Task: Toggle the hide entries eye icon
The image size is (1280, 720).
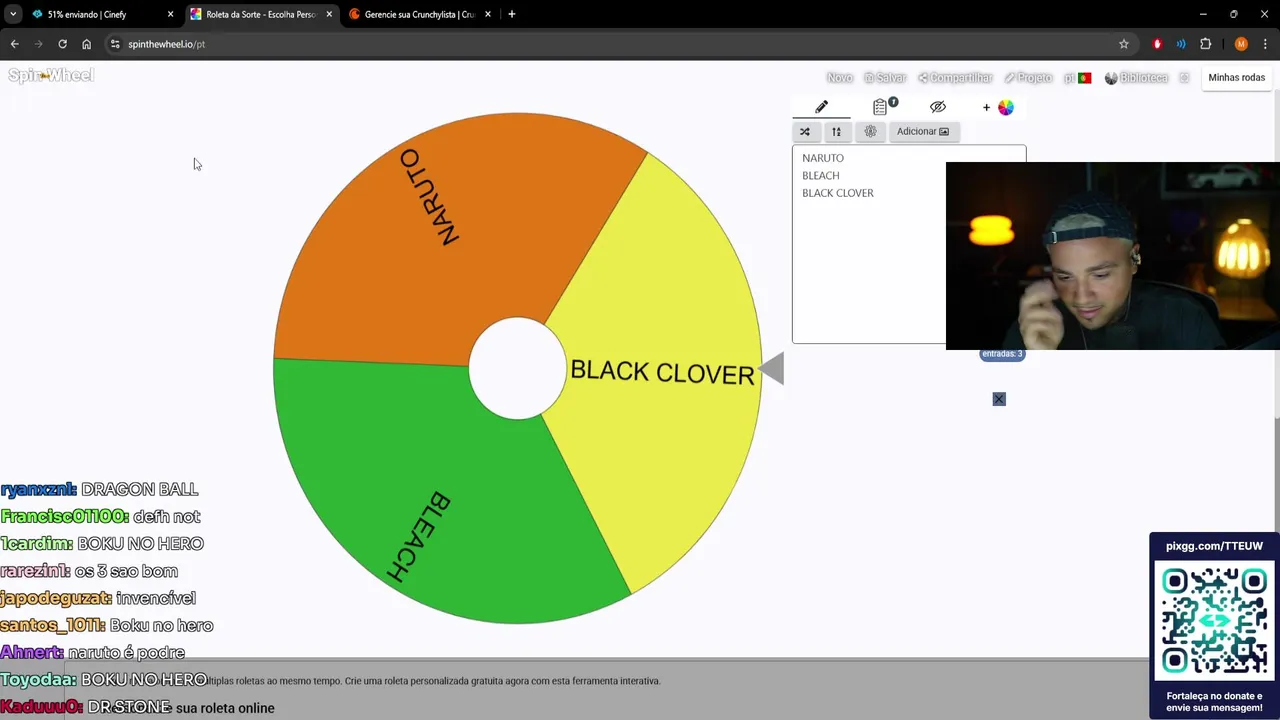Action: click(937, 107)
